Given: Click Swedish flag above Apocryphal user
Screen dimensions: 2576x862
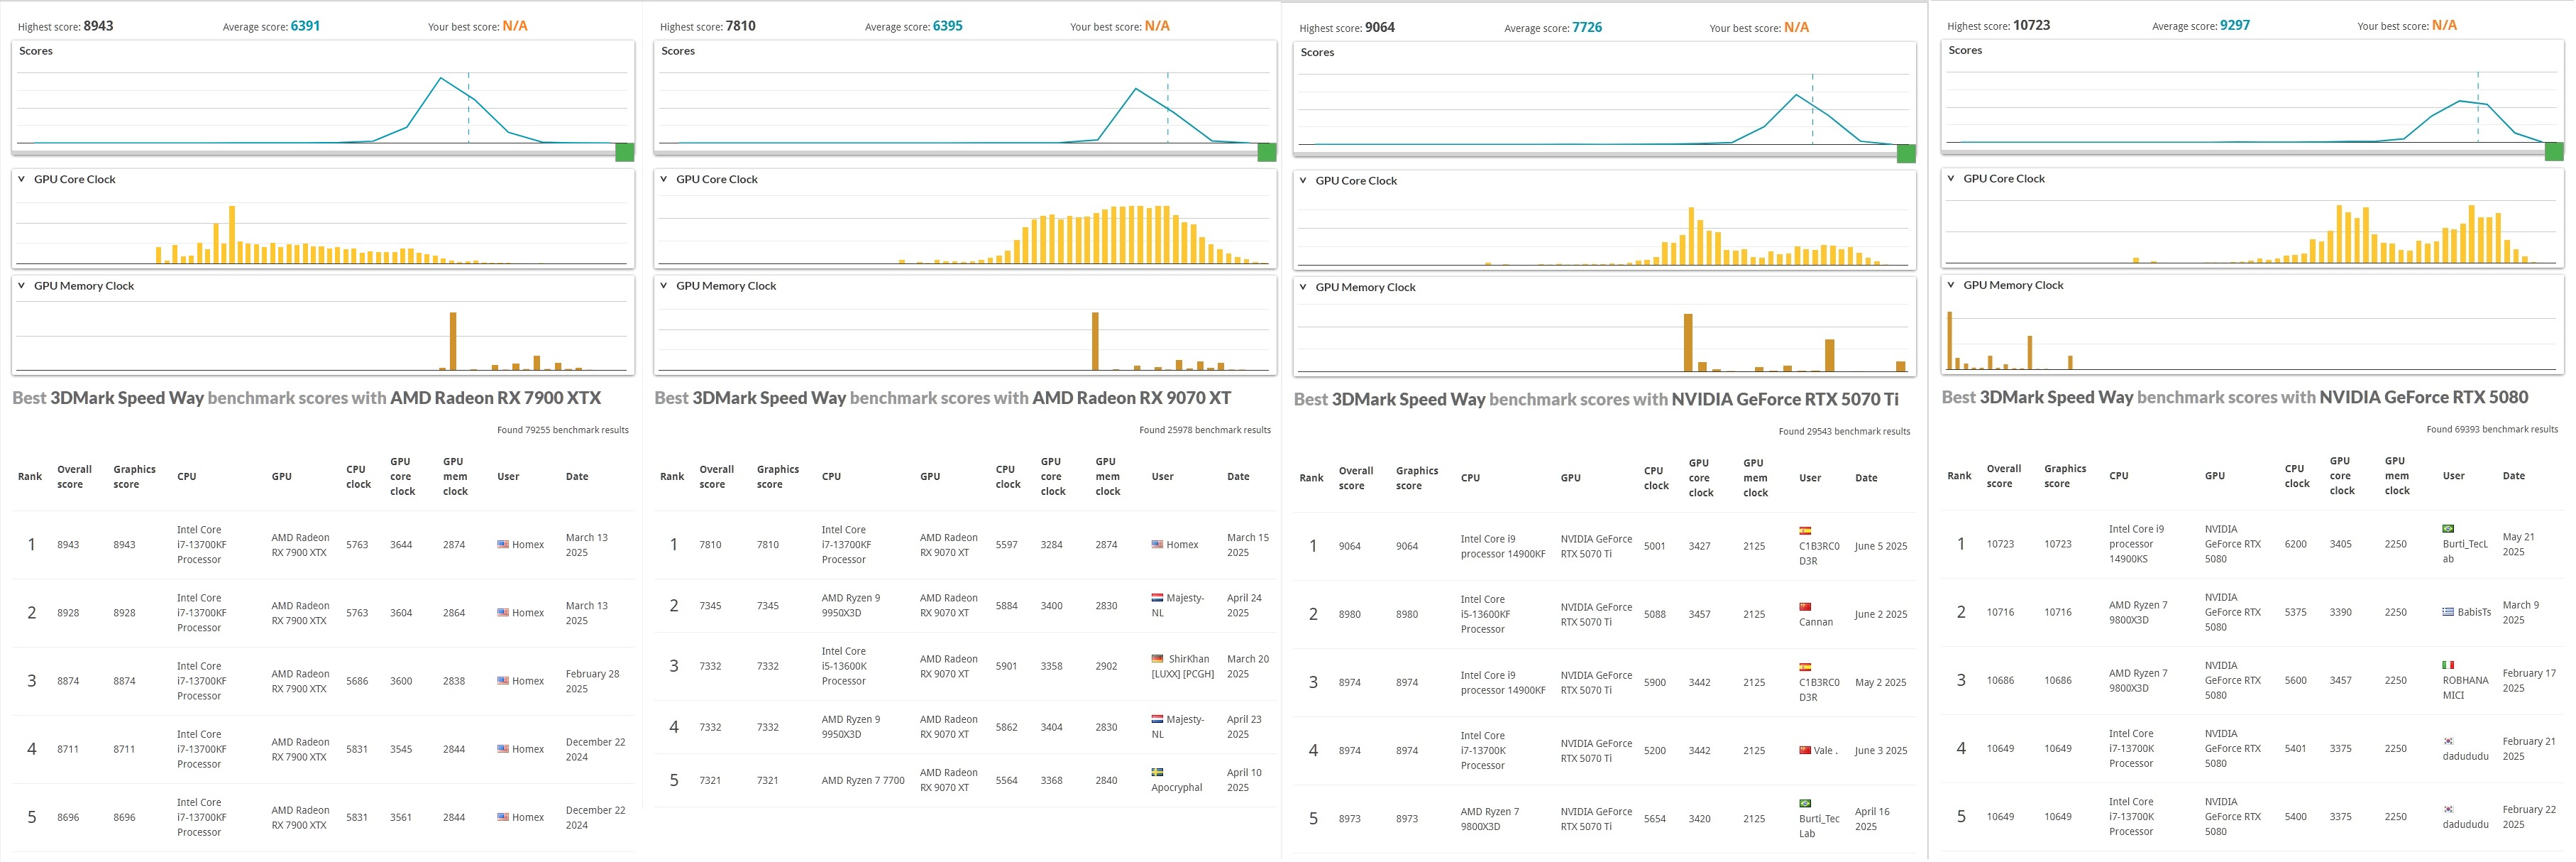Looking at the screenshot, I should (1157, 772).
